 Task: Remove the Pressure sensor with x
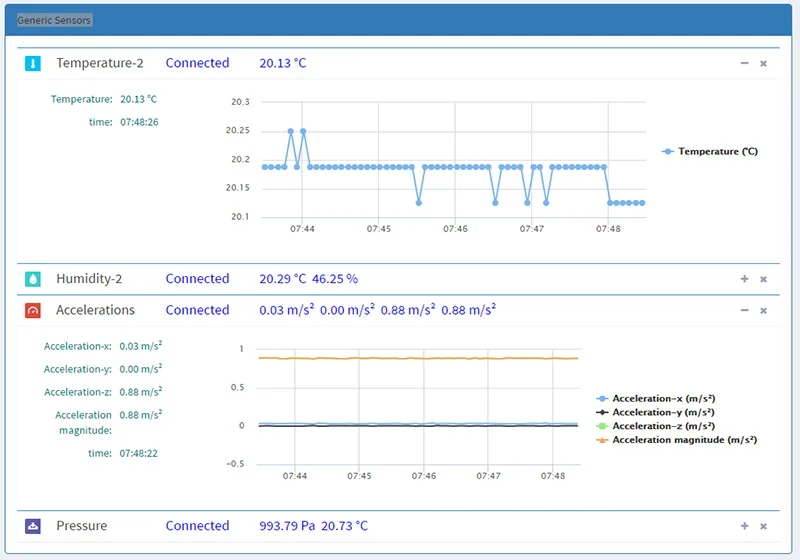pyautogui.click(x=763, y=526)
